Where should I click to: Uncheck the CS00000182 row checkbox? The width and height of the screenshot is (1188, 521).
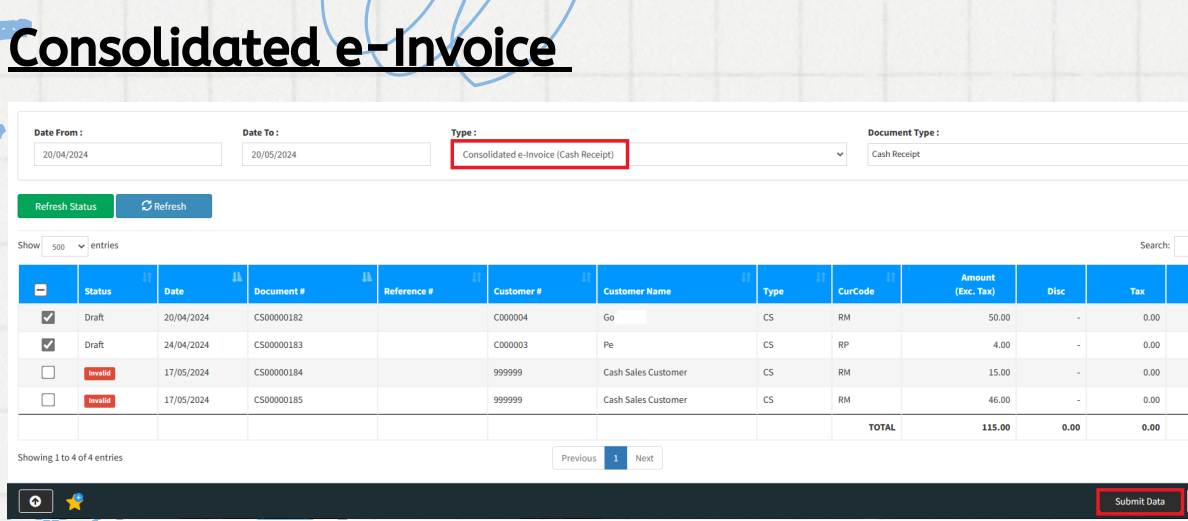(x=48, y=317)
